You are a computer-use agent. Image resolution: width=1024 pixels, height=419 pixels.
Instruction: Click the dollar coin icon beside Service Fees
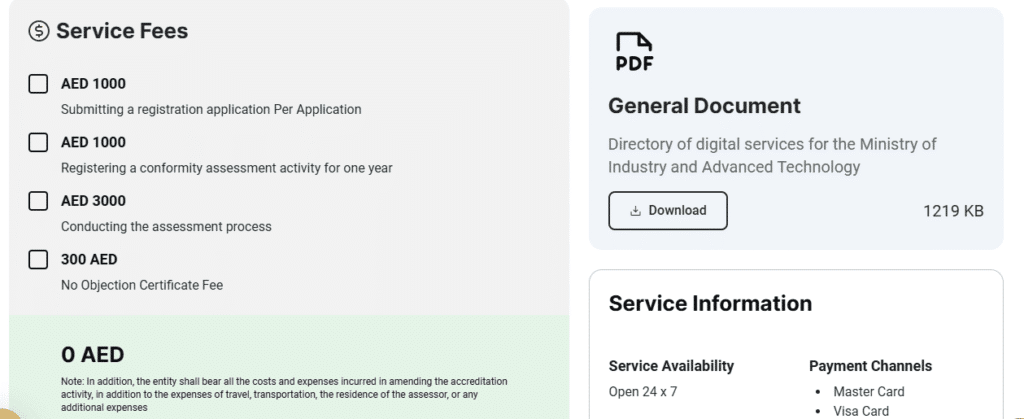[x=39, y=31]
